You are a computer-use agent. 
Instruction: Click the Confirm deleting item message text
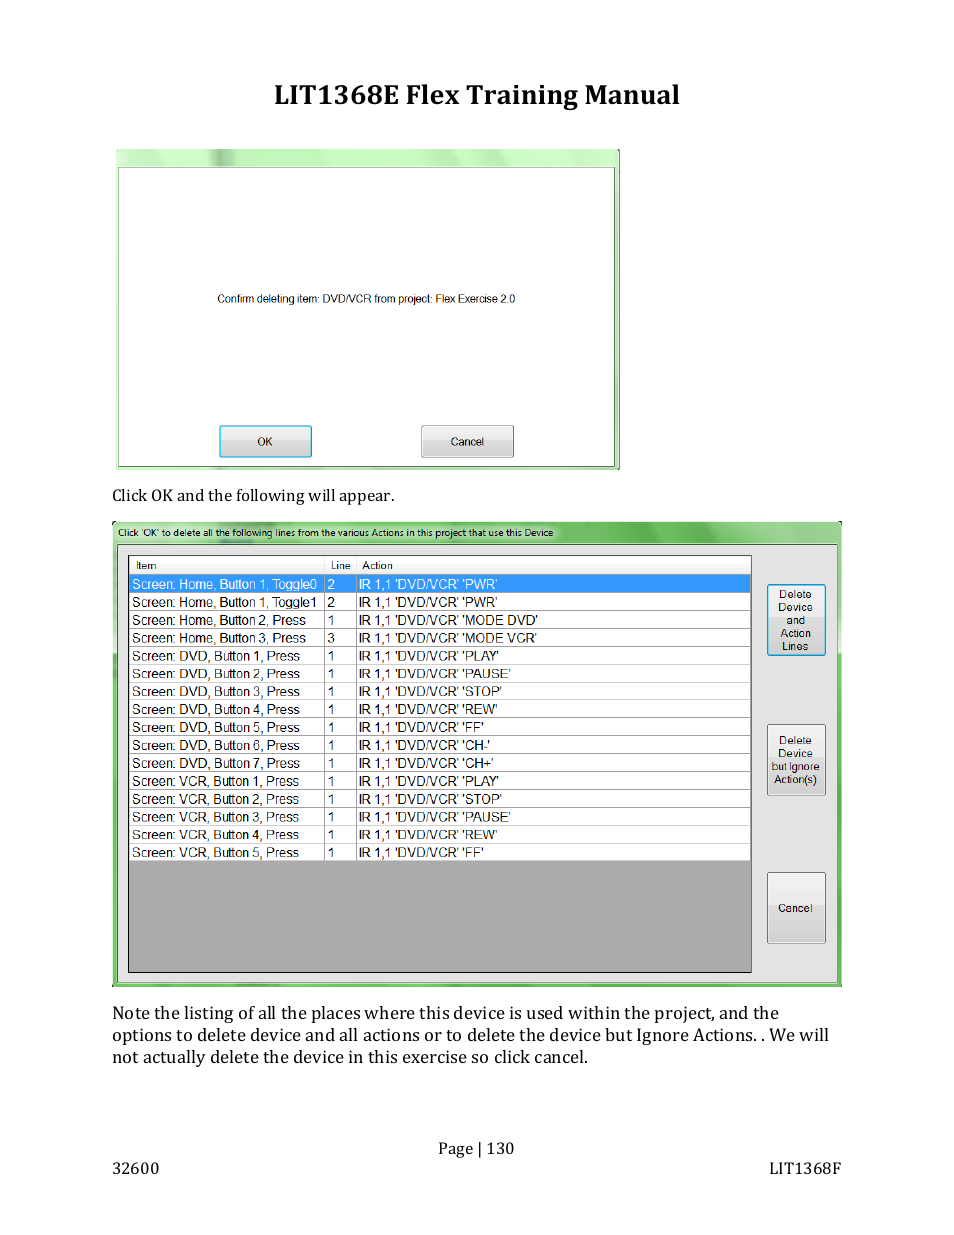click(366, 299)
